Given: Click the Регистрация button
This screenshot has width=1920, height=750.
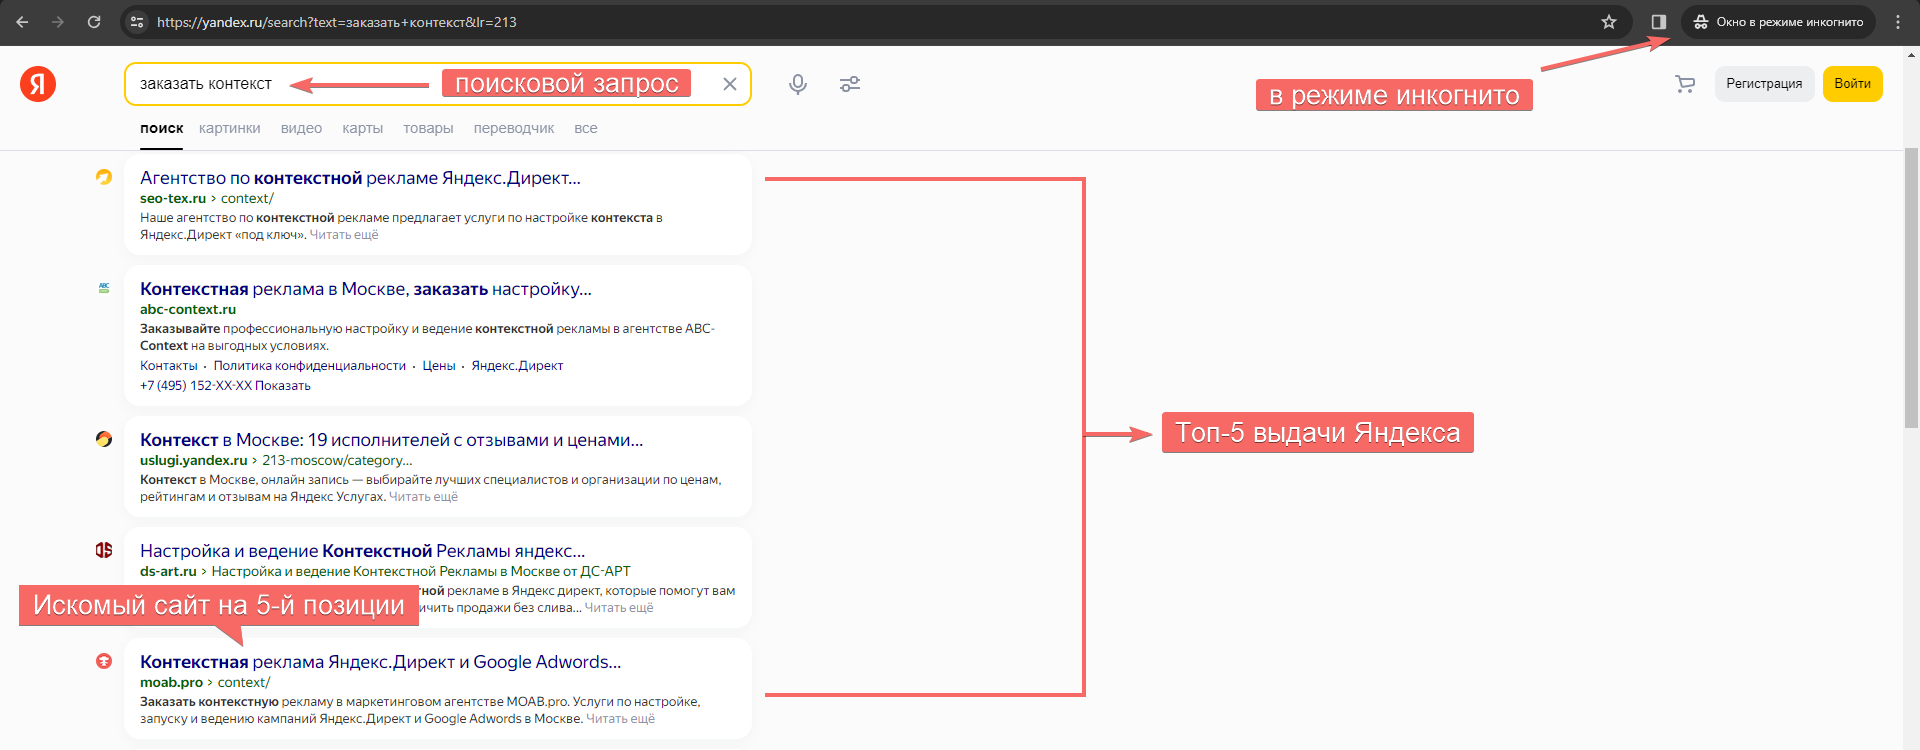Looking at the screenshot, I should (x=1764, y=84).
